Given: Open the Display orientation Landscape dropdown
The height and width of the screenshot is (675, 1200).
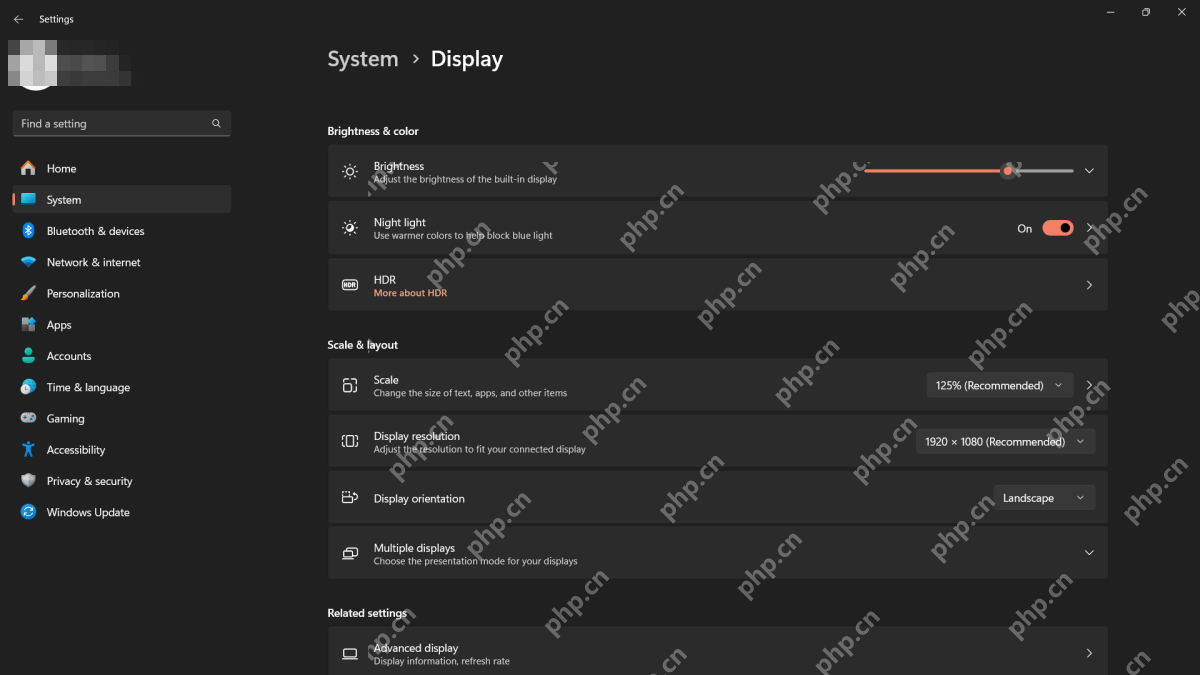Looking at the screenshot, I should pyautogui.click(x=1044, y=498).
